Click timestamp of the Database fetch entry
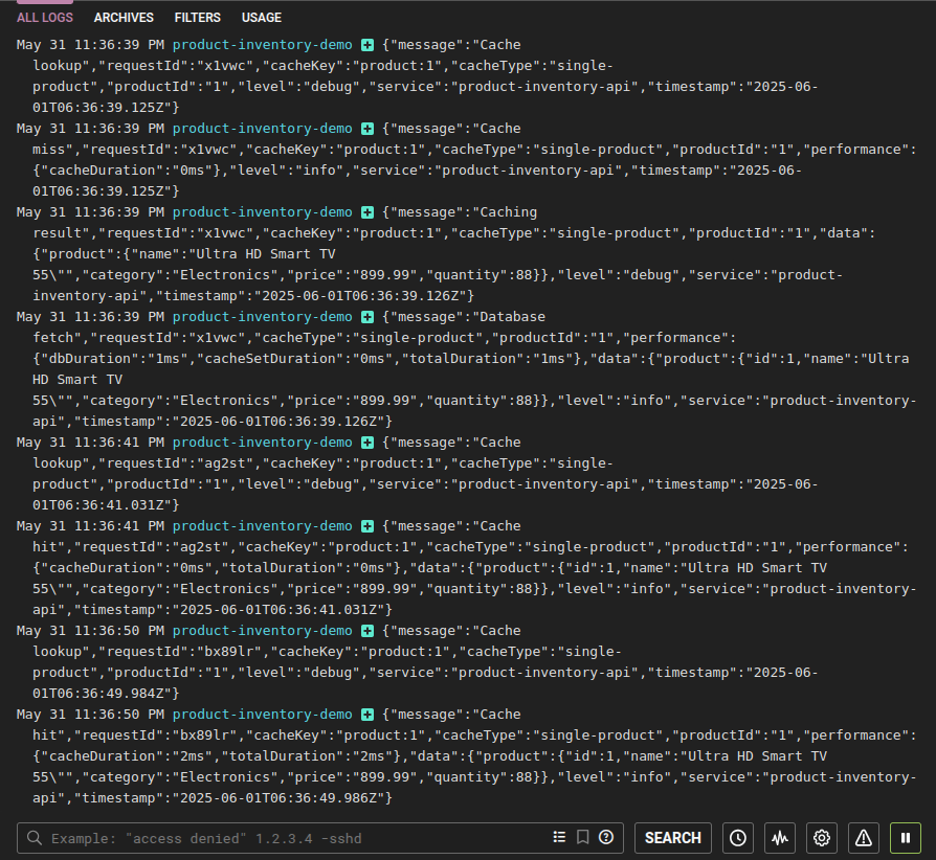Screen dimensions: 936x860 90,317
